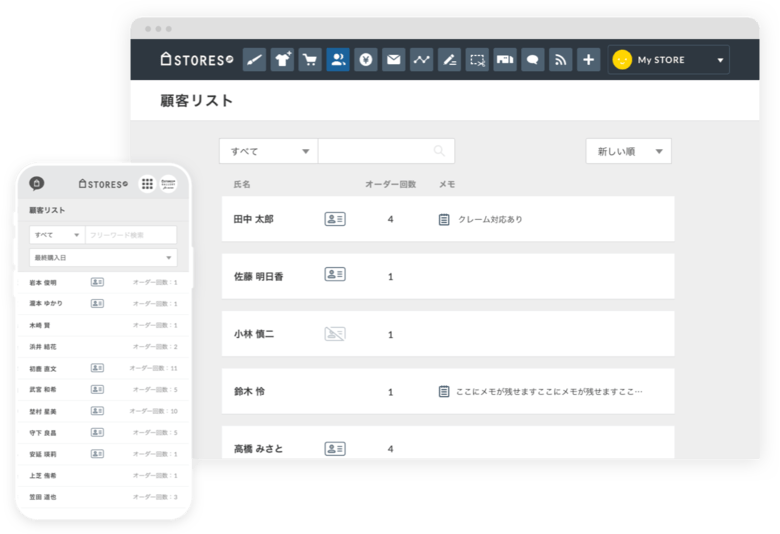Click the crossed-out card icon for 小林 慎二
This screenshot has width=780, height=534.
coord(335,333)
